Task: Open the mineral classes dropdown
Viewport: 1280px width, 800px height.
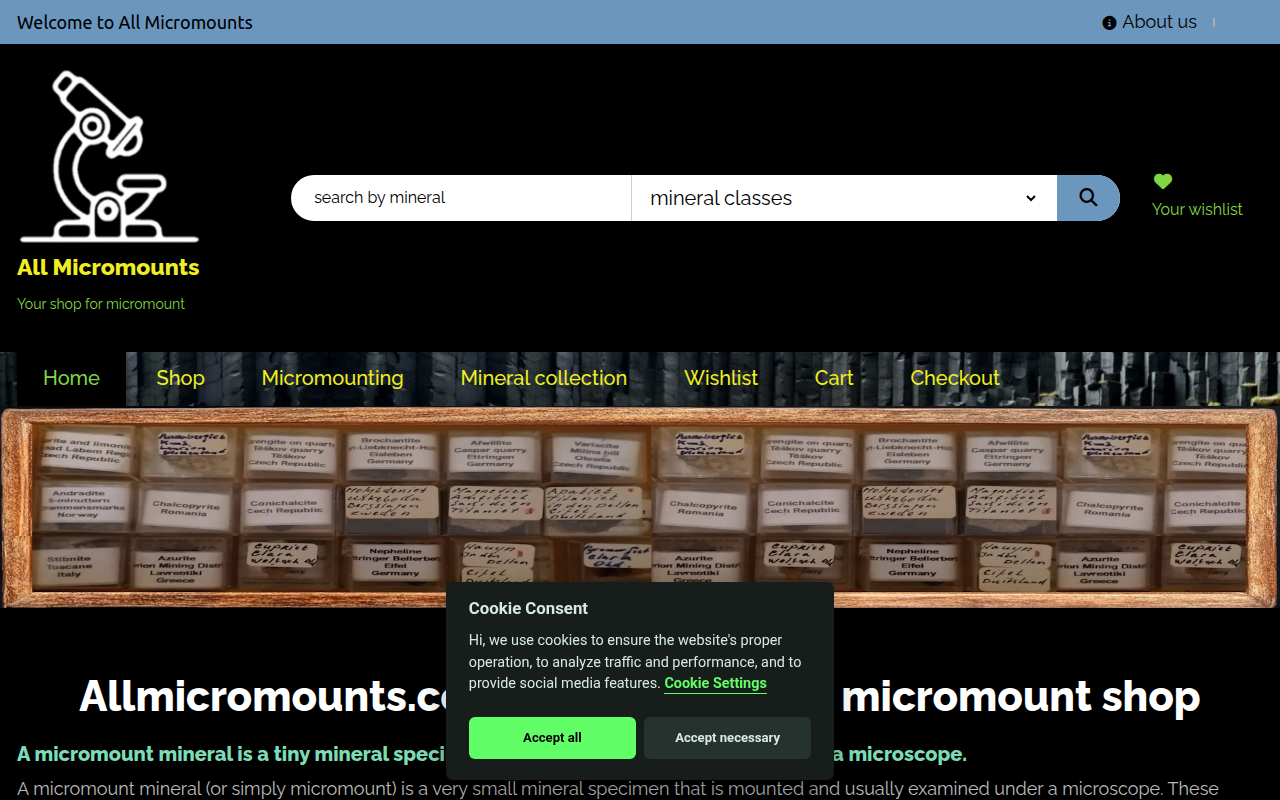Action: (844, 198)
